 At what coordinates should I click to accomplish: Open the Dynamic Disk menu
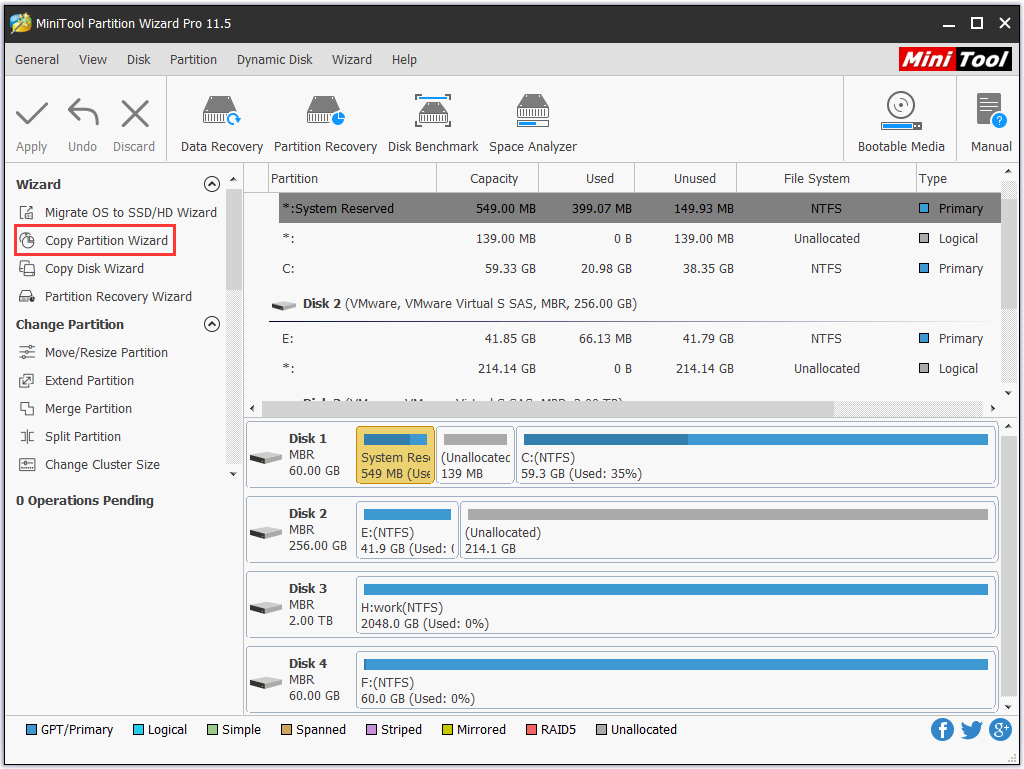[x=274, y=59]
